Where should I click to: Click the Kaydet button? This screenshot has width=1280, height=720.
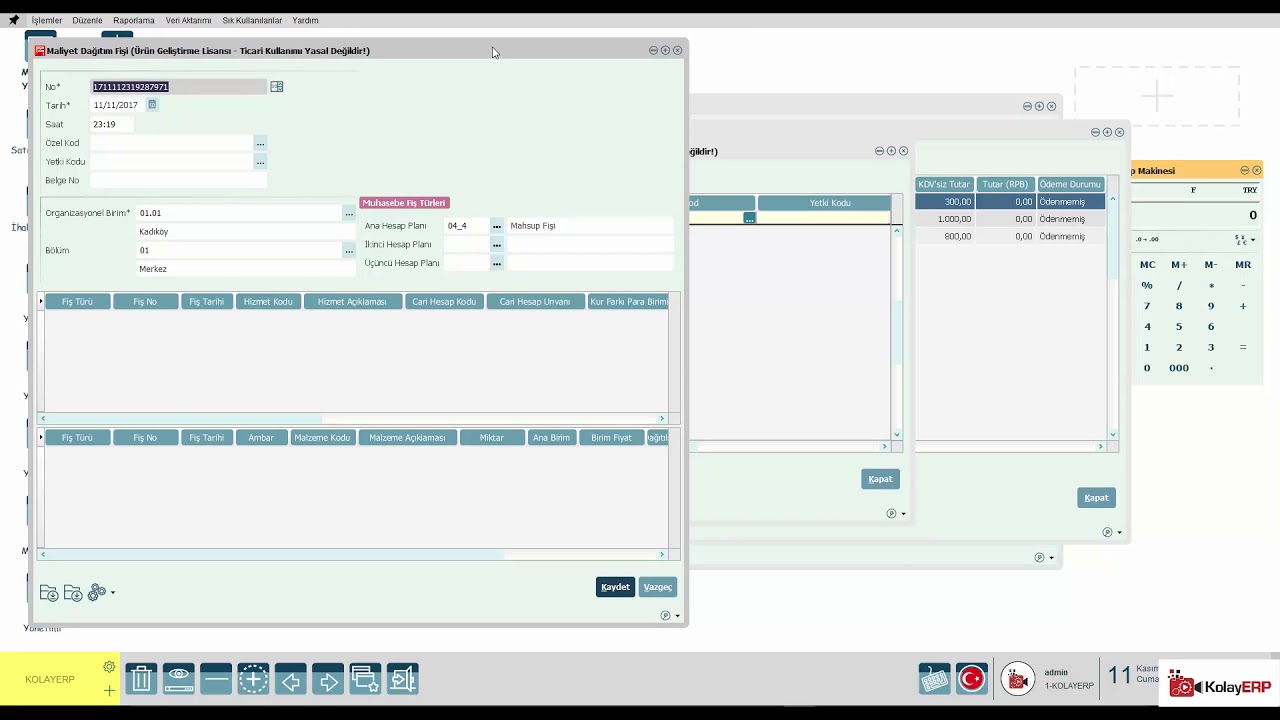615,587
